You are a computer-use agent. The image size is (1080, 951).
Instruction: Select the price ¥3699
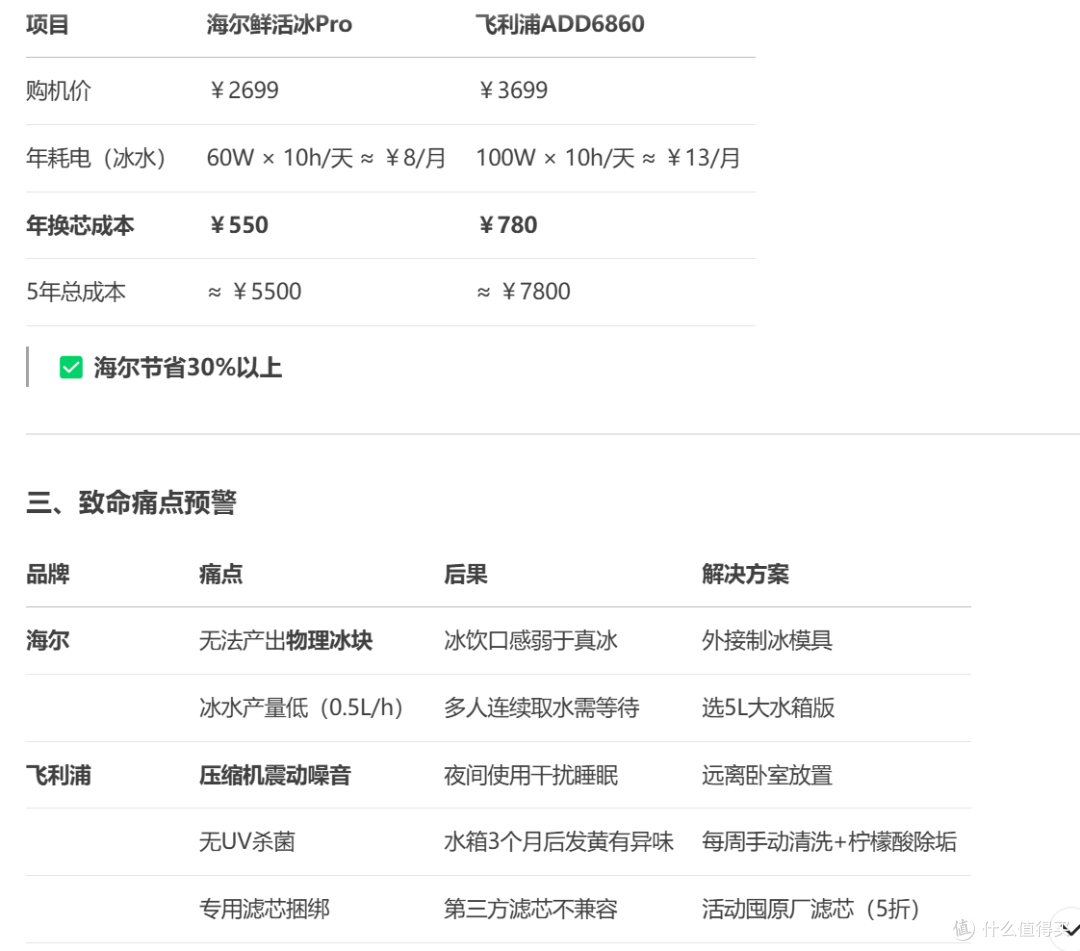(513, 90)
